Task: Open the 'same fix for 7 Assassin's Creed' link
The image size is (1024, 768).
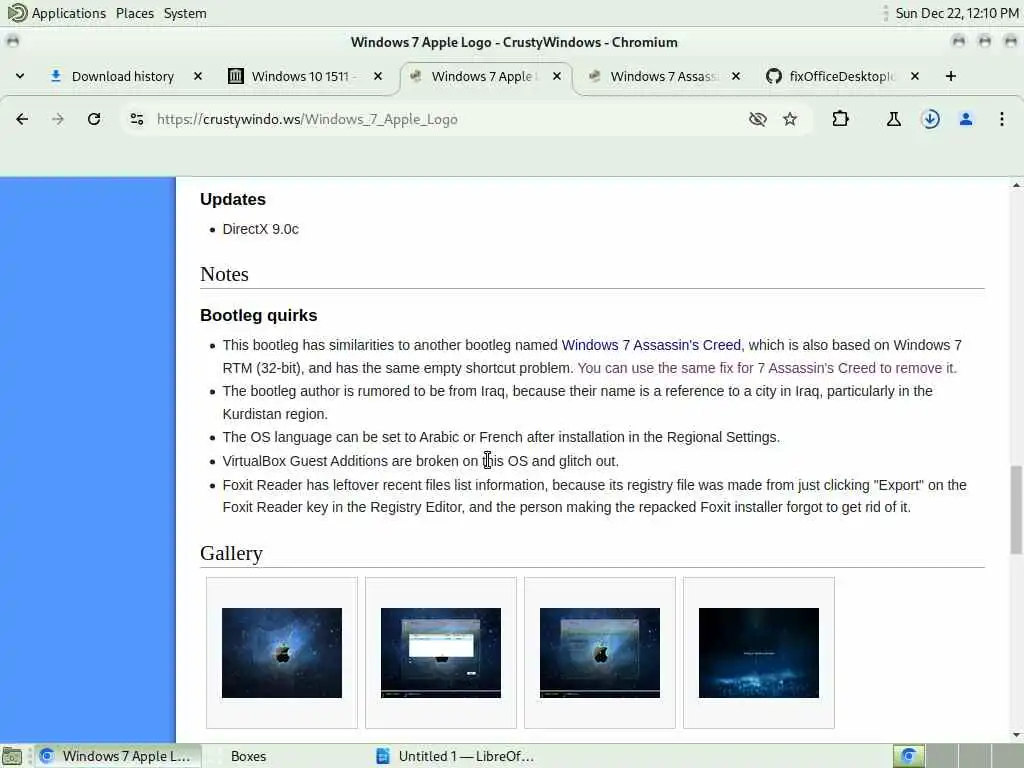Action: point(767,368)
